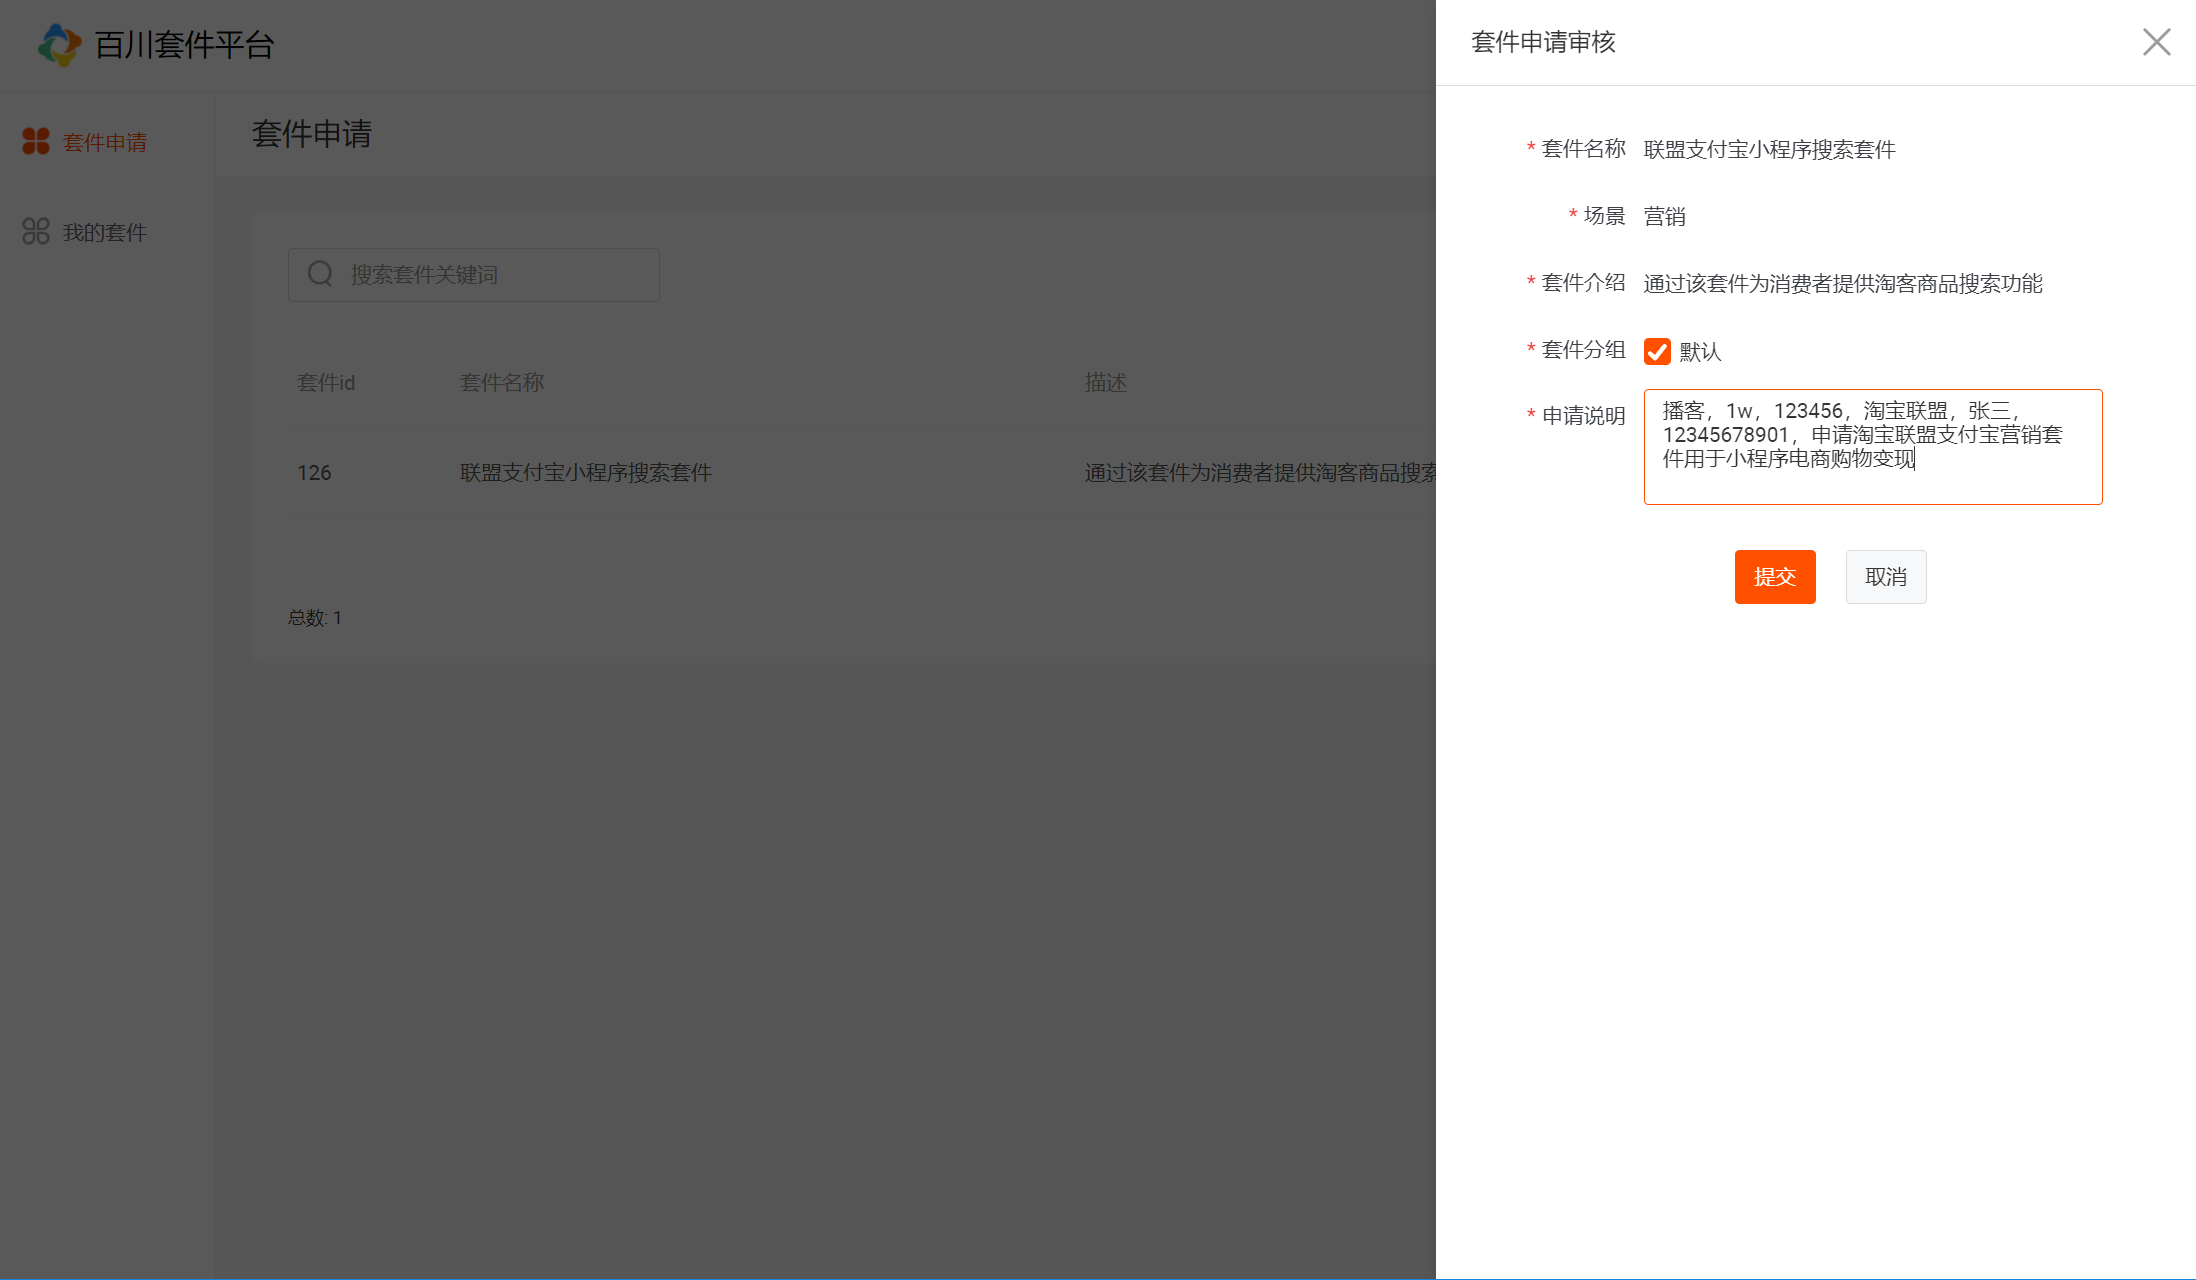Viewport: 2196px width, 1280px height.
Task: Click the 描述 column header
Action: point(1106,383)
